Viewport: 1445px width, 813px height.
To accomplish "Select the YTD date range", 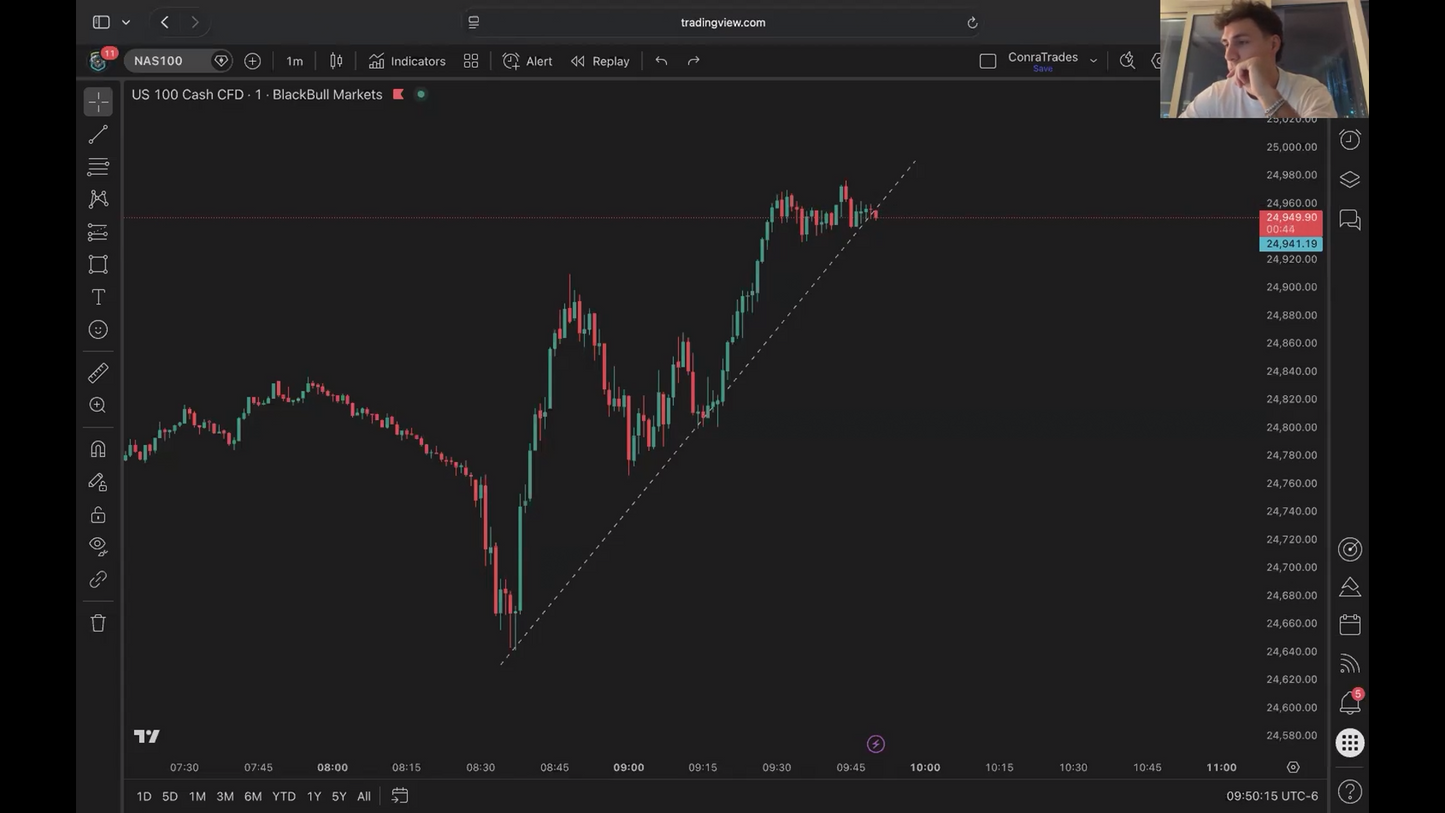I will coord(284,796).
